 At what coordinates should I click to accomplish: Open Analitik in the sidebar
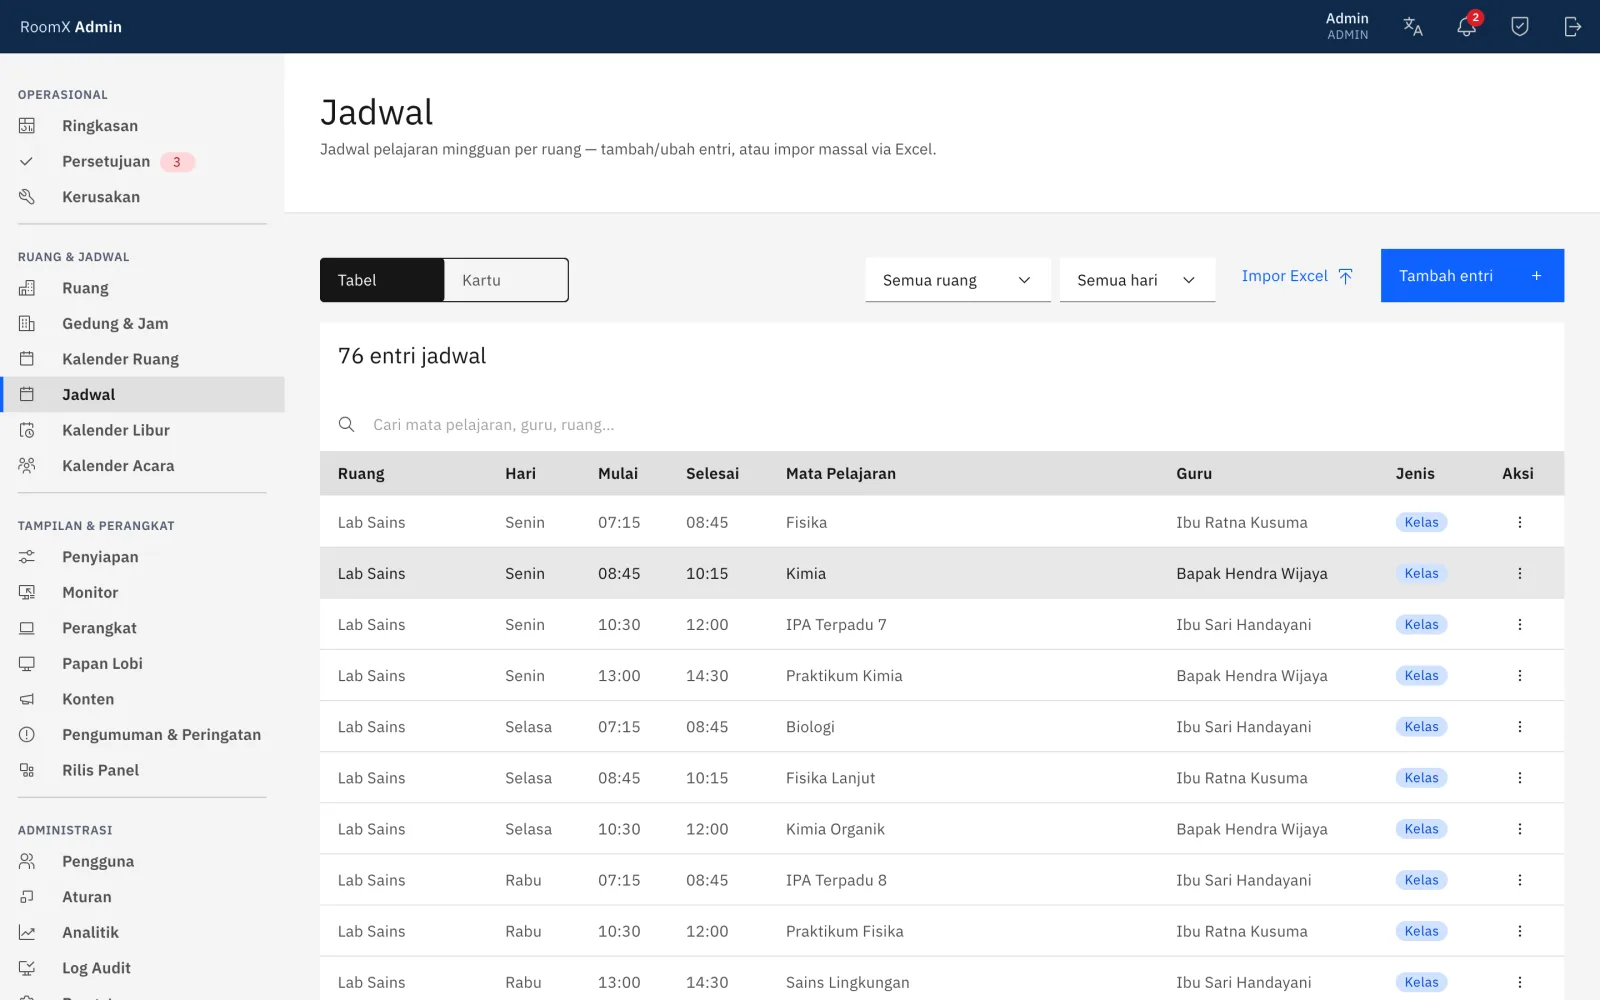coord(142,933)
